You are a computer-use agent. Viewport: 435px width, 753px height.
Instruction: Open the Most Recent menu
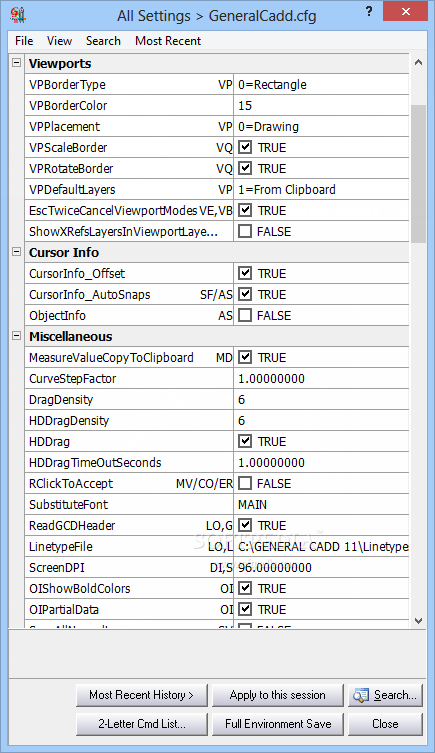(x=168, y=41)
